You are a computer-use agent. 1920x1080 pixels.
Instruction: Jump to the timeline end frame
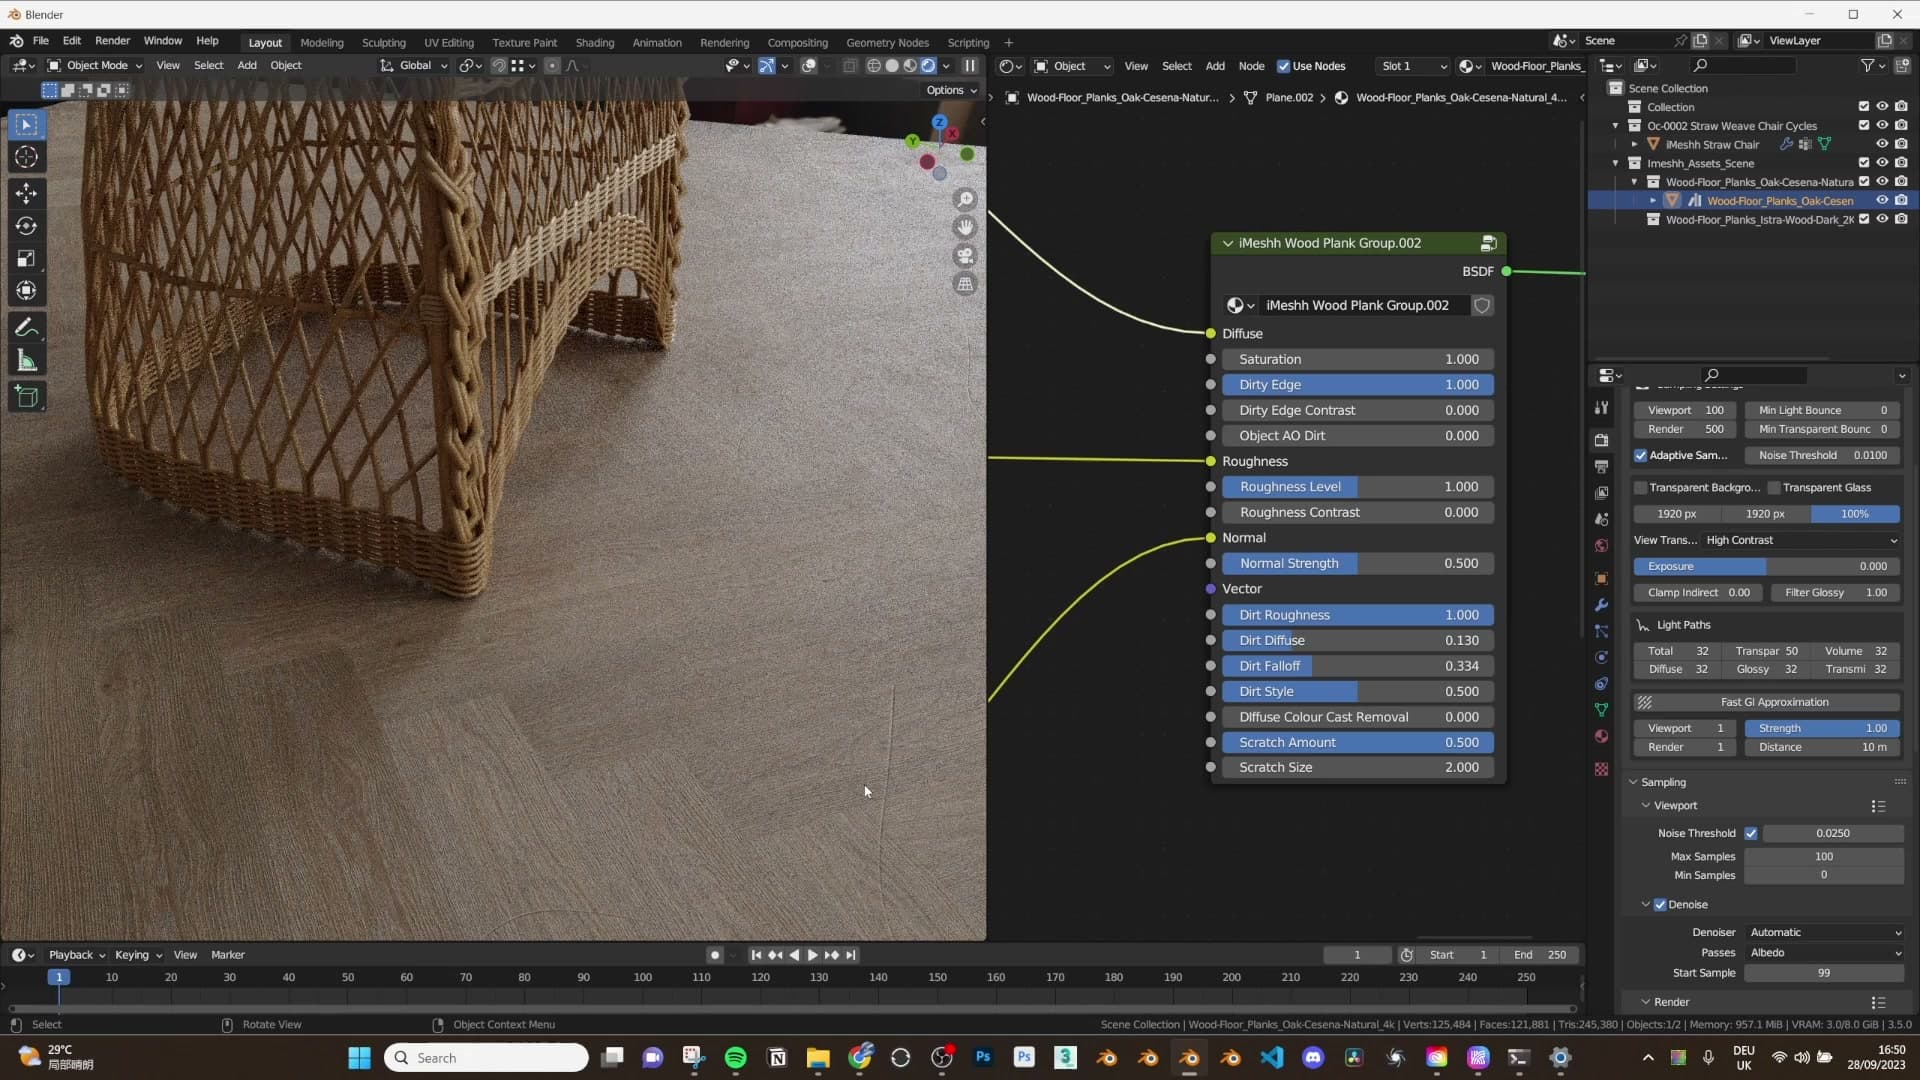[851, 955]
